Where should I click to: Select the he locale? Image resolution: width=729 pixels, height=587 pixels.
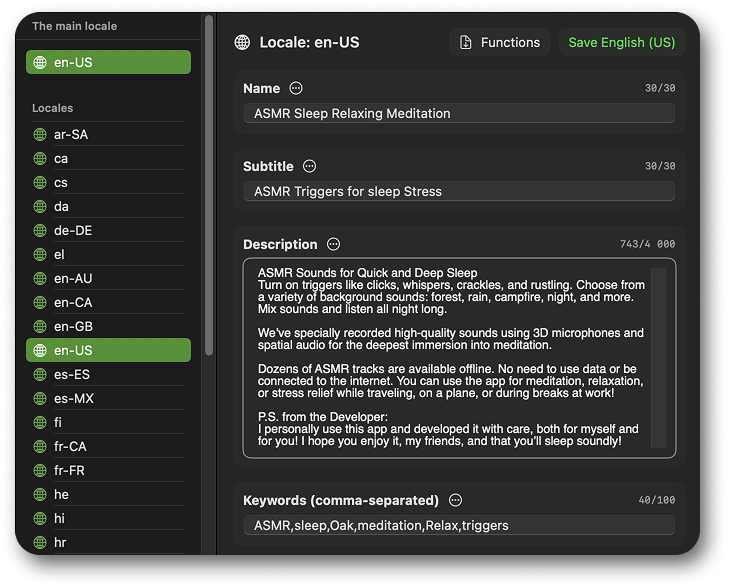[x=108, y=495]
